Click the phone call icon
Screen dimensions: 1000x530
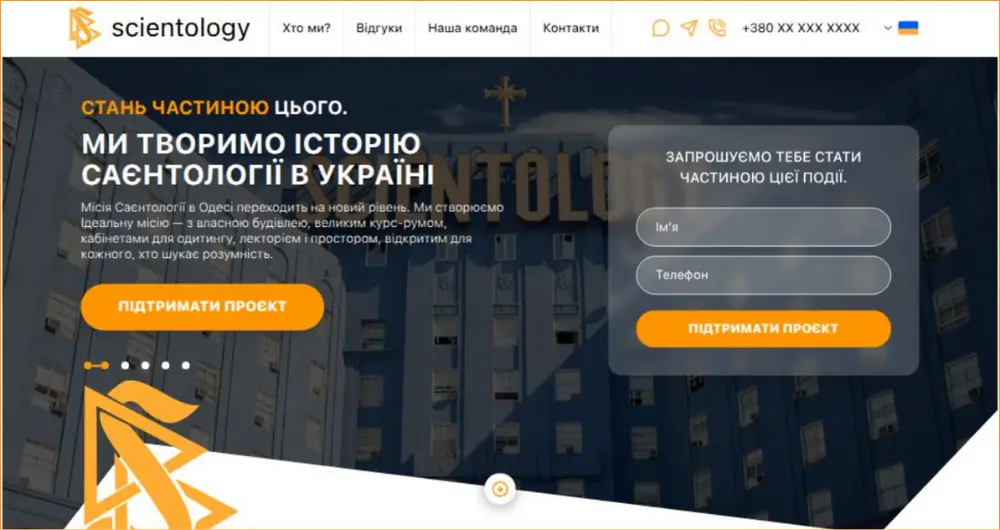(x=717, y=28)
